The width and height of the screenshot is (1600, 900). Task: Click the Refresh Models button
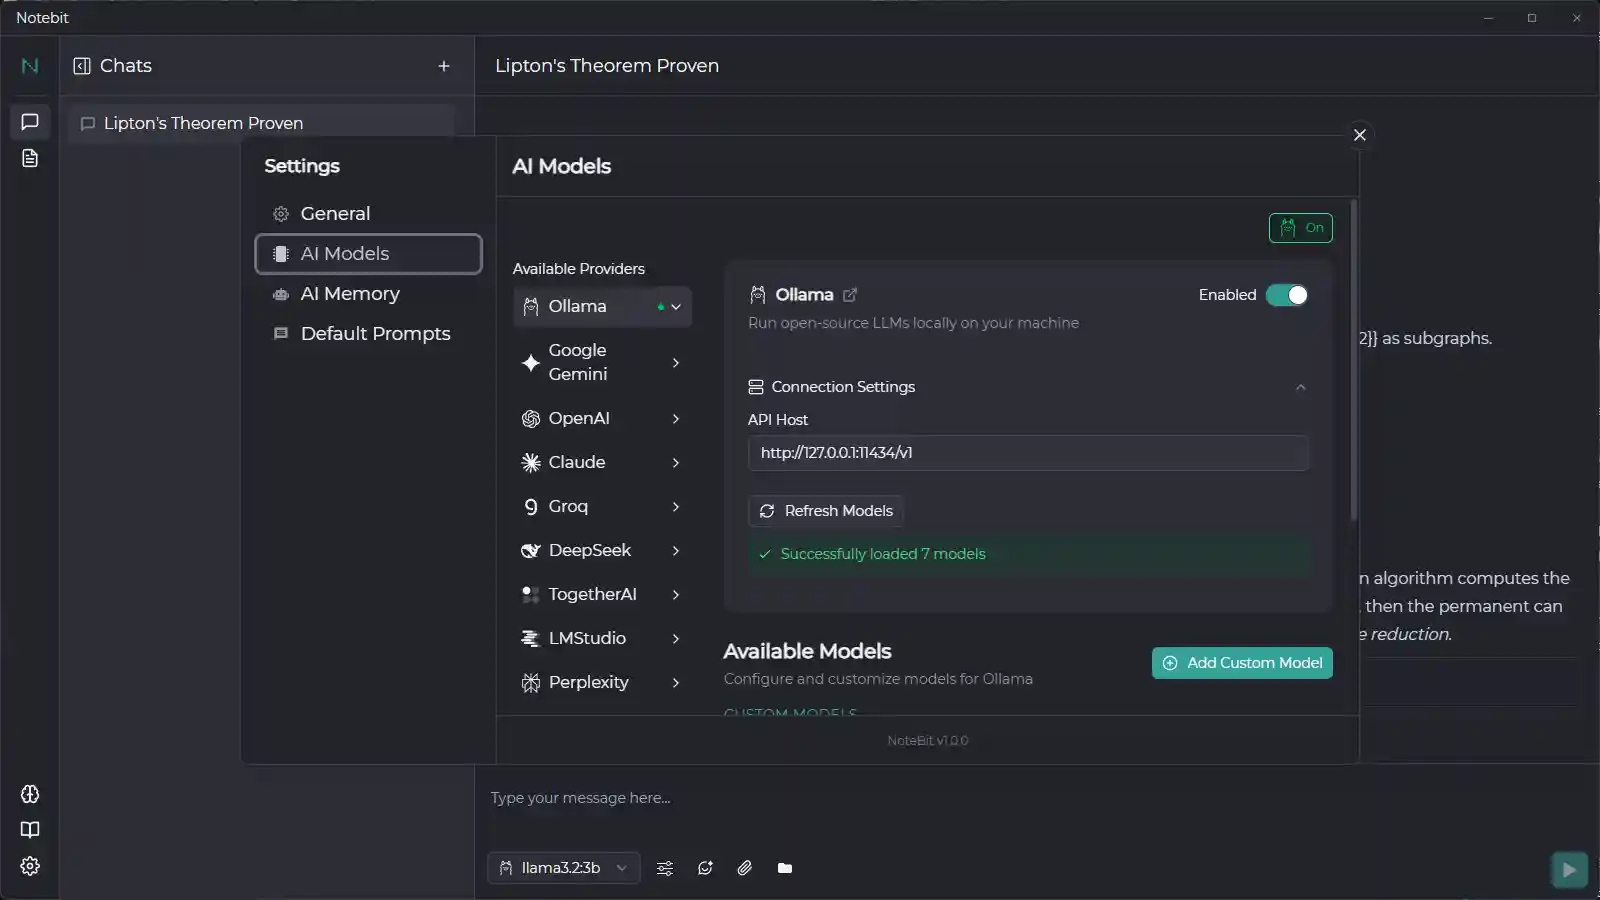pos(826,511)
